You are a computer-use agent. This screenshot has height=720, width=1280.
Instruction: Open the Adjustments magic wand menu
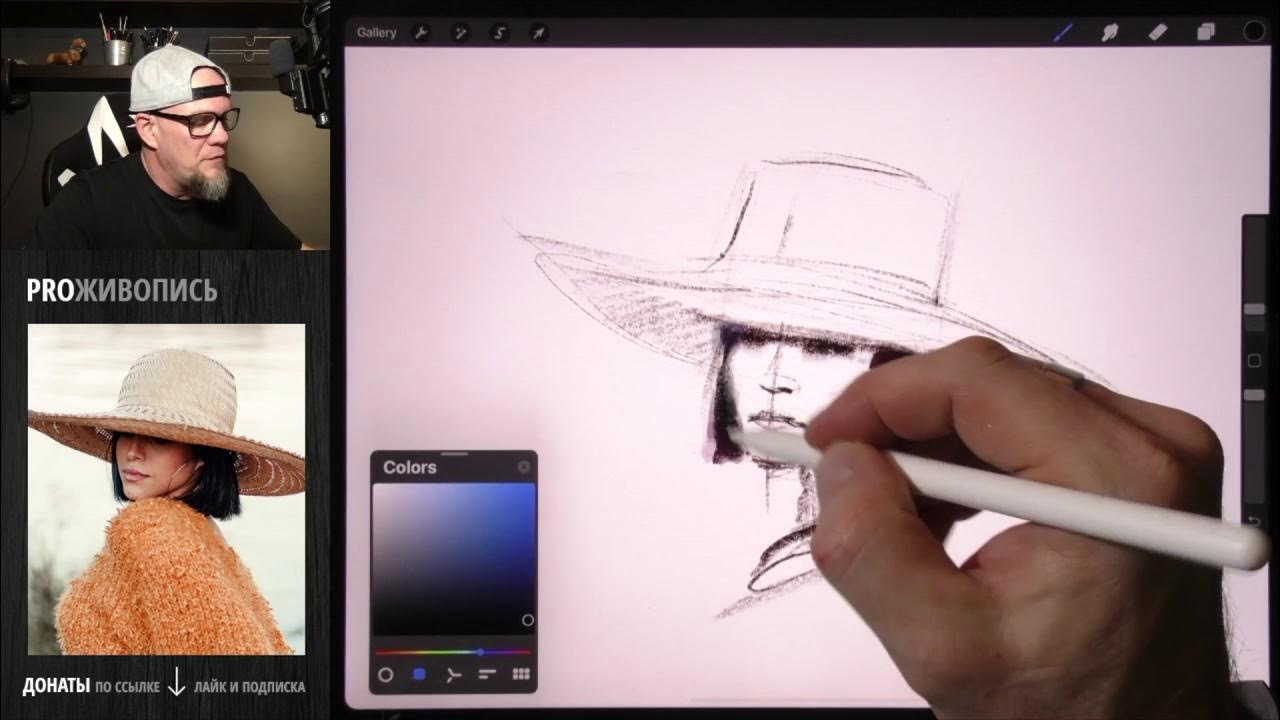[461, 33]
